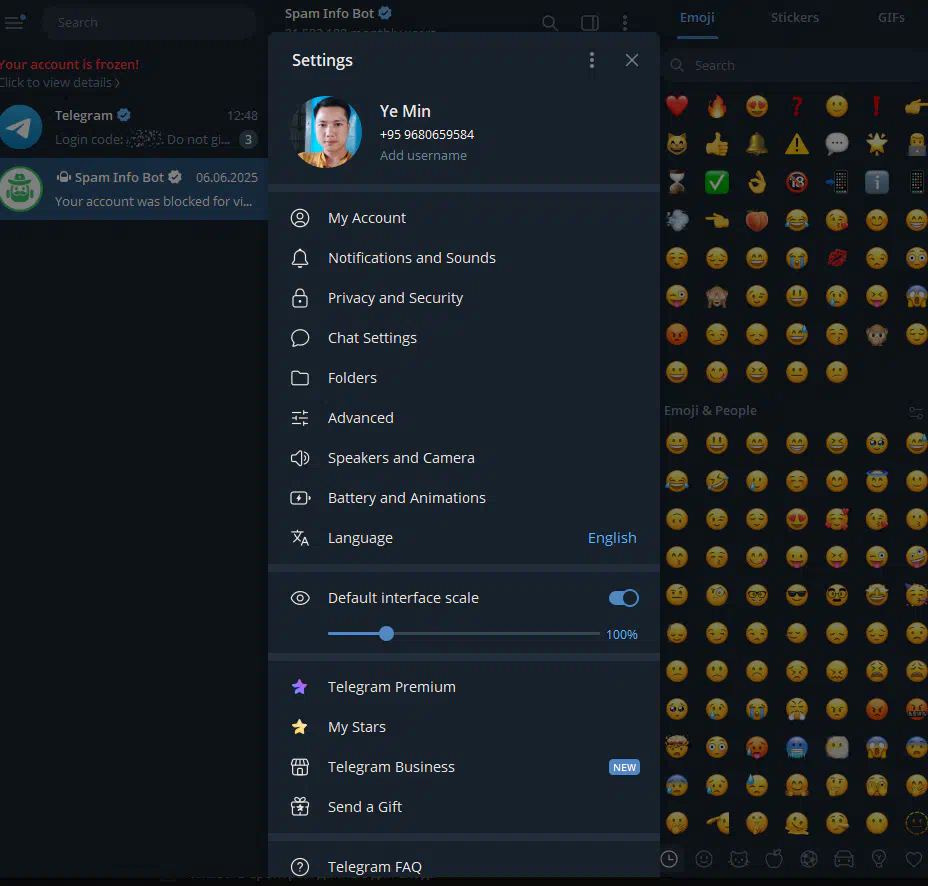Jump to recent emoji clock icon
928x886 pixels.
pyautogui.click(x=669, y=859)
